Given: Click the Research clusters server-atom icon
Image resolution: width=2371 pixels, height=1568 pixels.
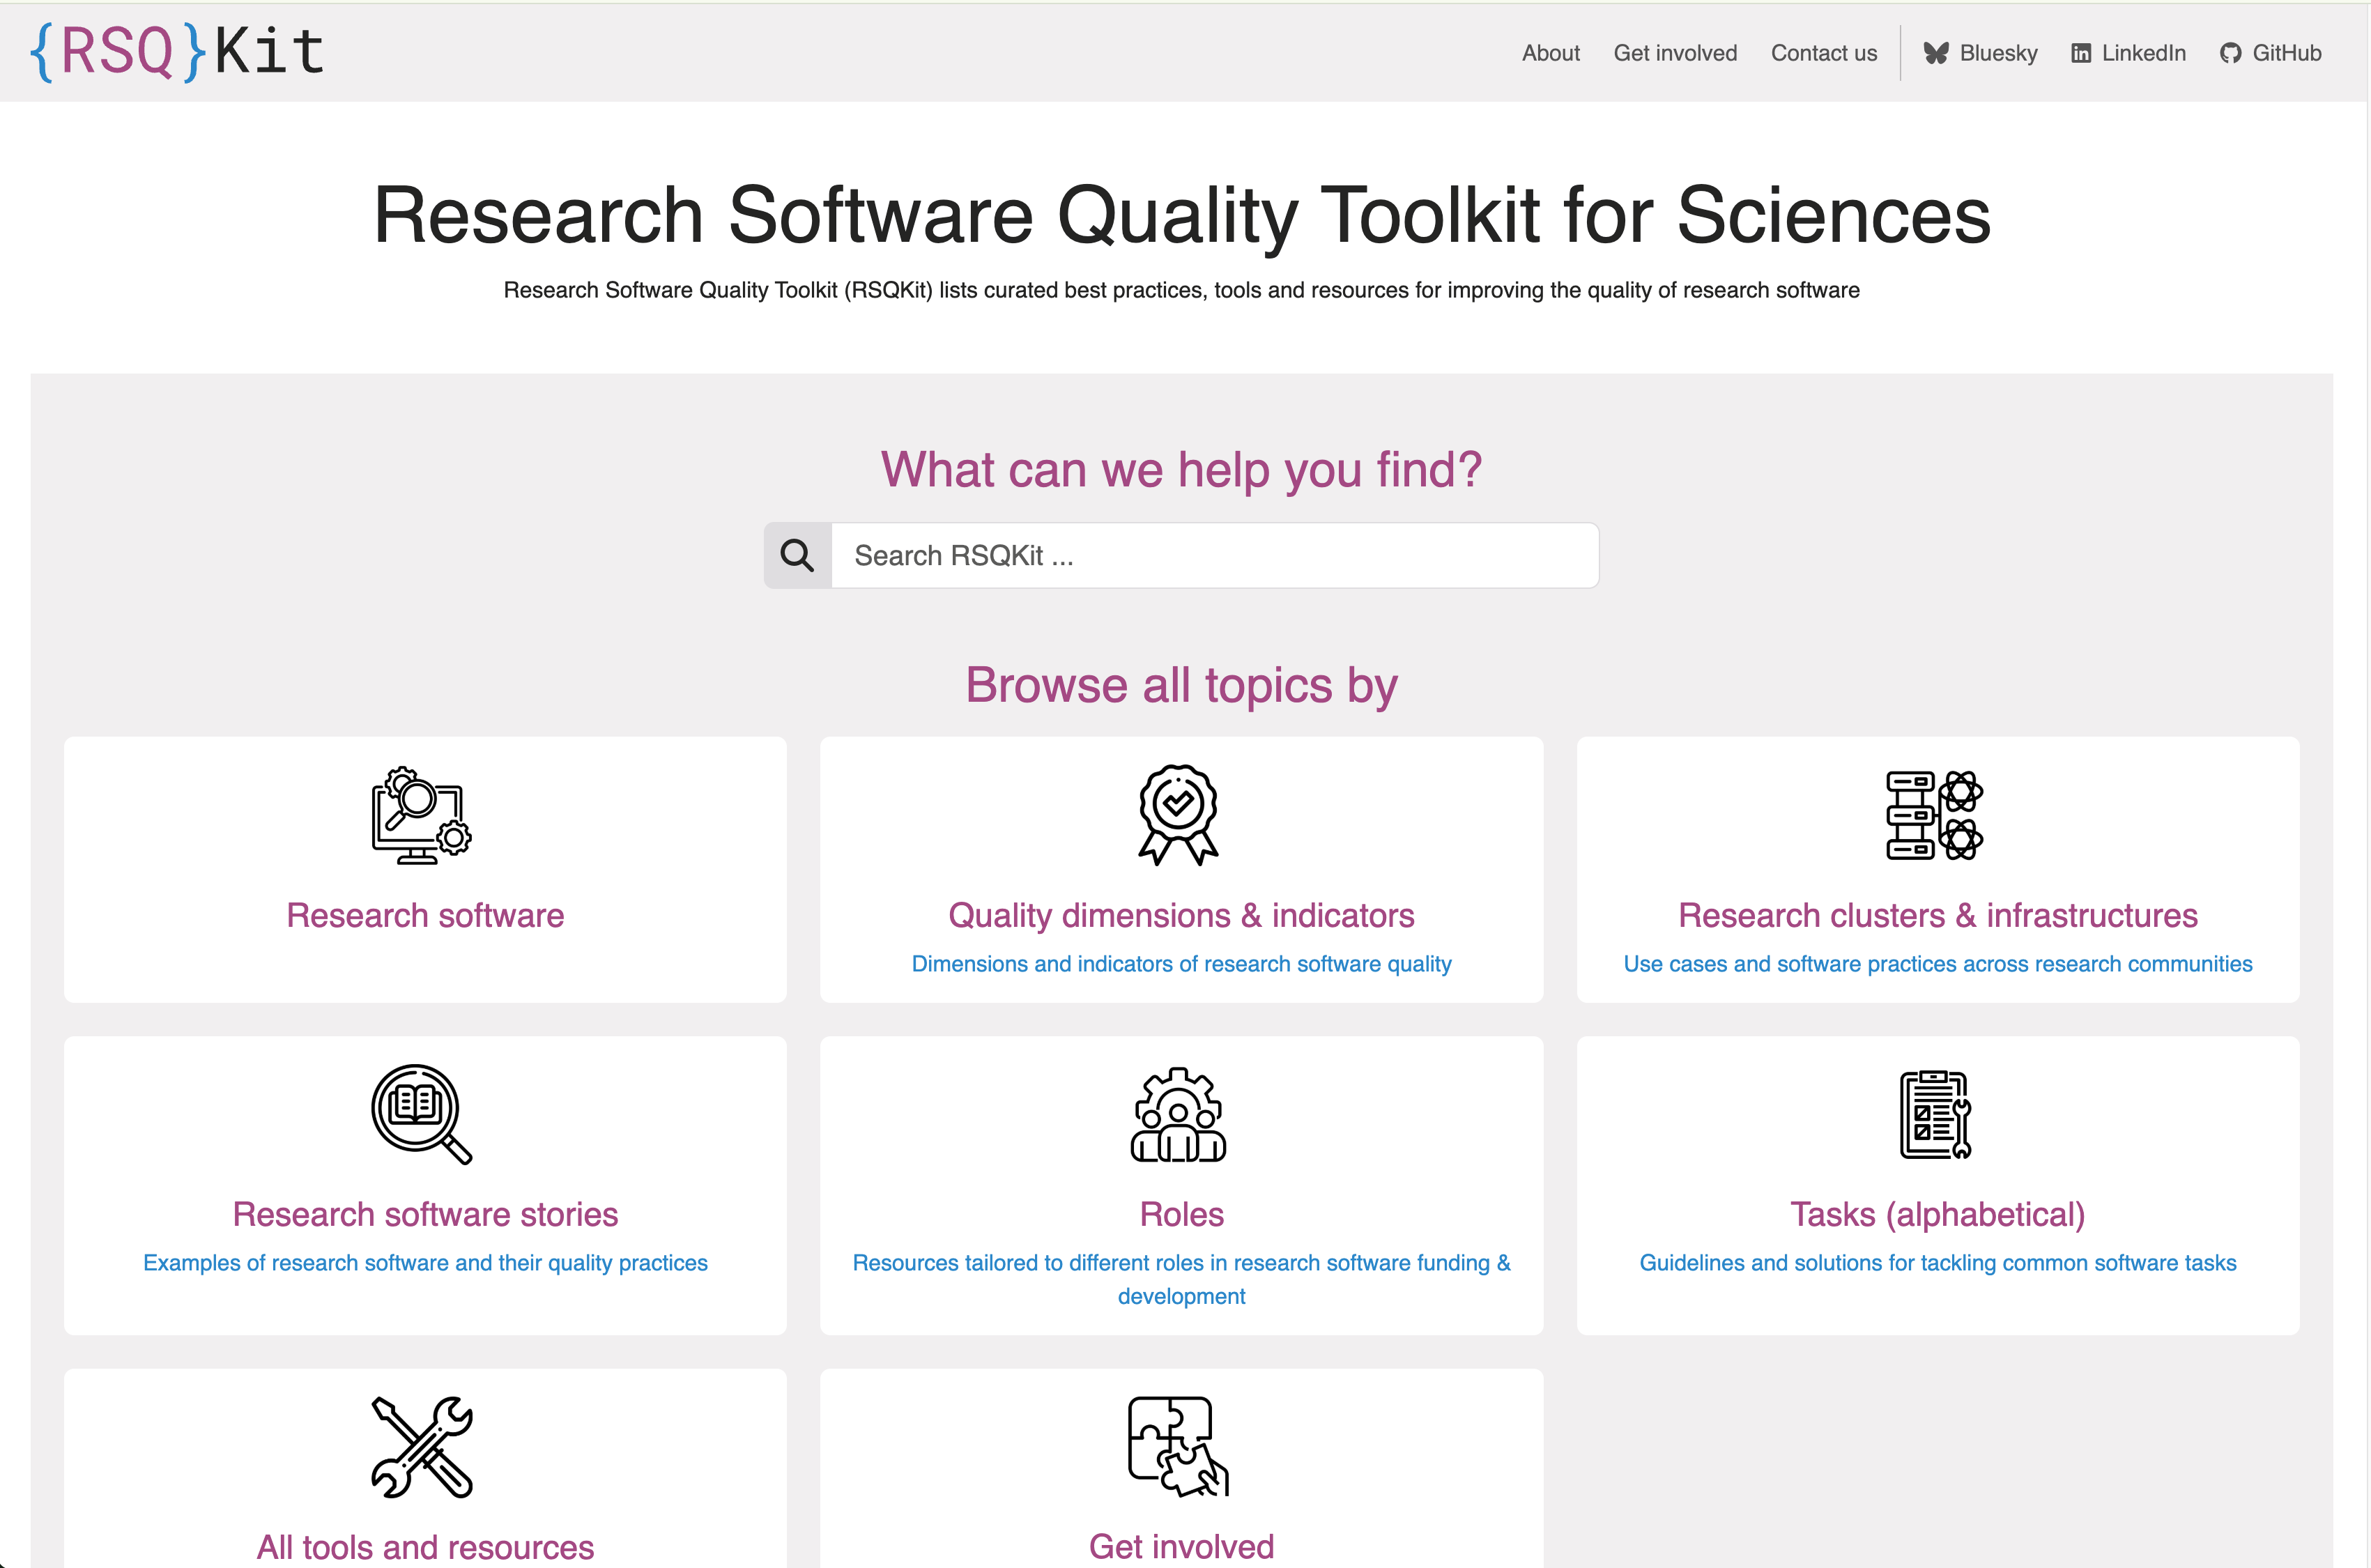Looking at the screenshot, I should pyautogui.click(x=1934, y=815).
